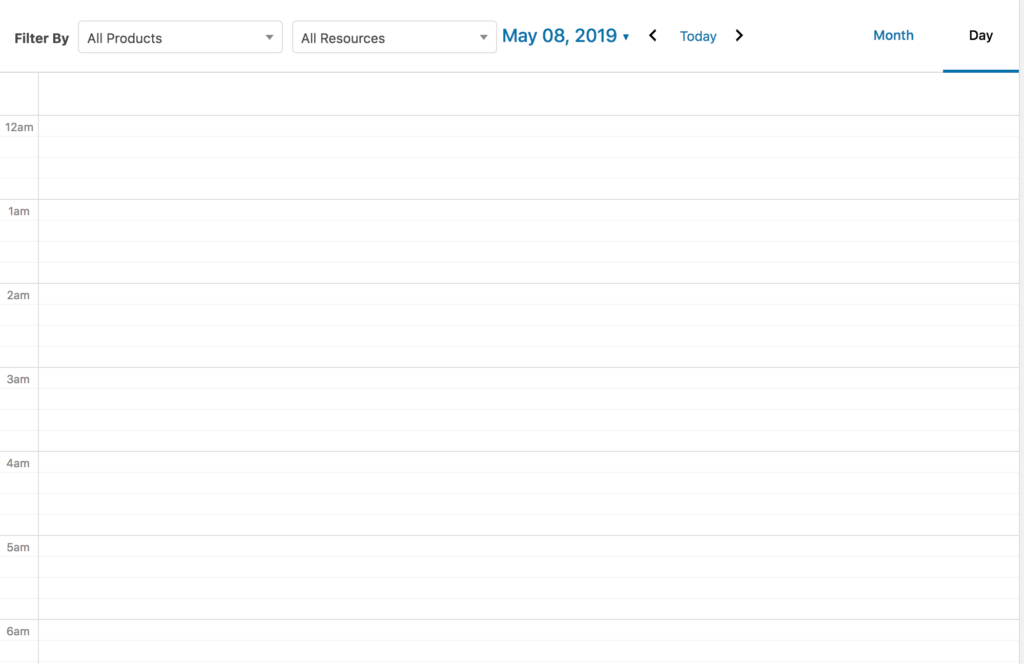The width and height of the screenshot is (1024, 664).
Task: Switch to the Month view tab
Action: (893, 35)
